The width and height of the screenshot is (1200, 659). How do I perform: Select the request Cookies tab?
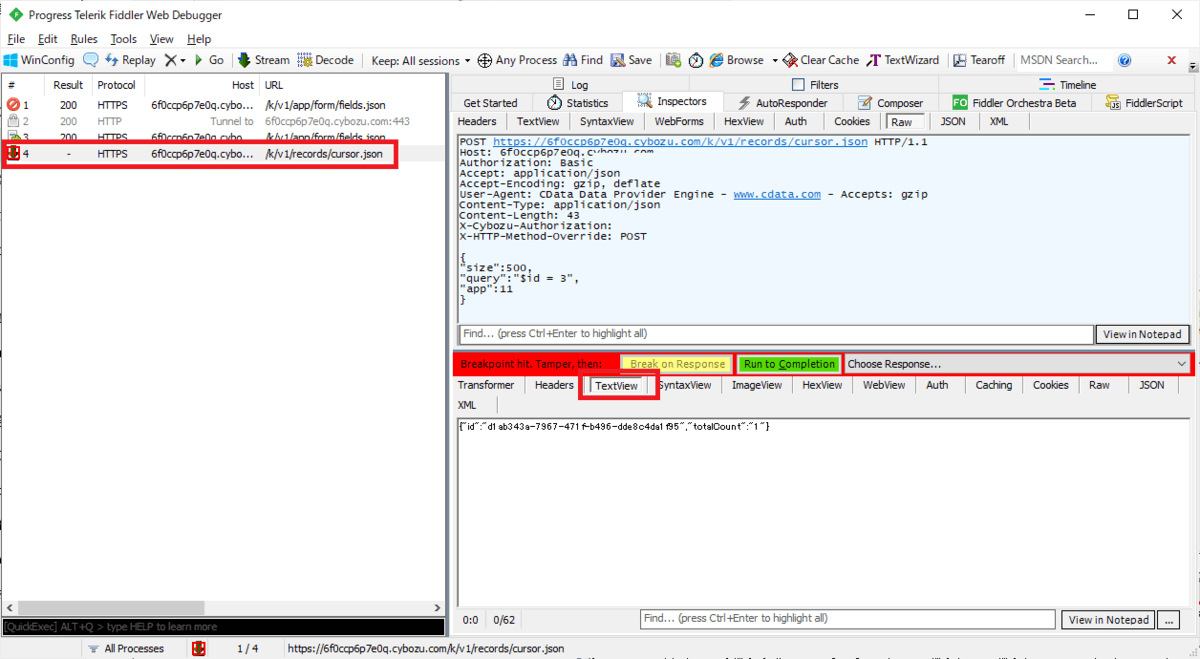pyautogui.click(x=852, y=121)
